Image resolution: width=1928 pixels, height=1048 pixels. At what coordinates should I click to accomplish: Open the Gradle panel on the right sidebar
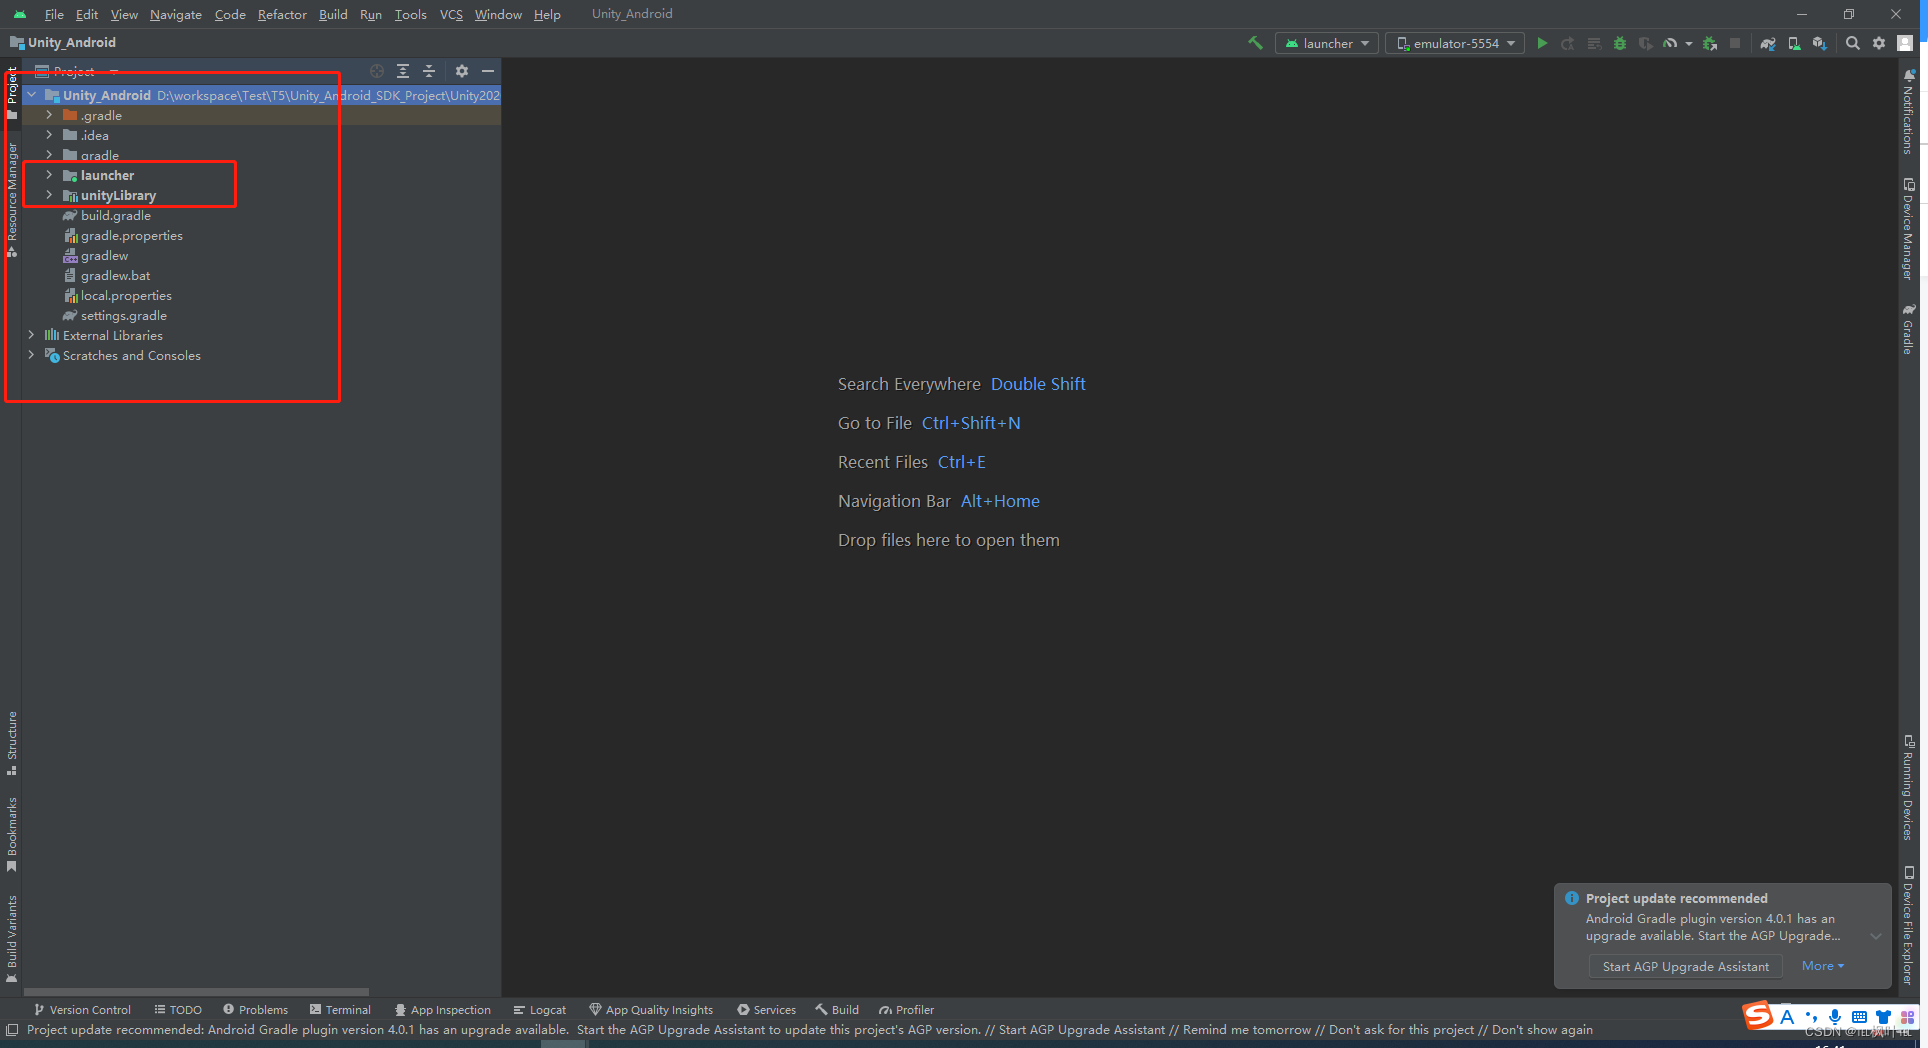click(x=1908, y=330)
